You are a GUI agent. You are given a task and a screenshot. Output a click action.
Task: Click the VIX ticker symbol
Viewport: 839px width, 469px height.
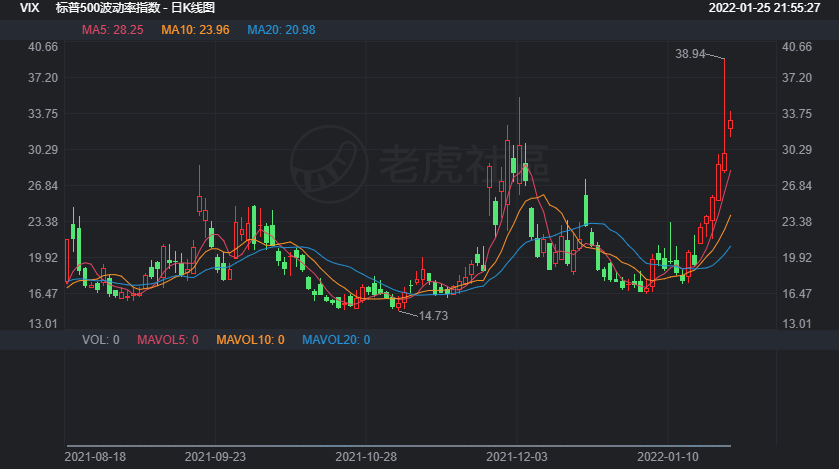click(x=29, y=8)
